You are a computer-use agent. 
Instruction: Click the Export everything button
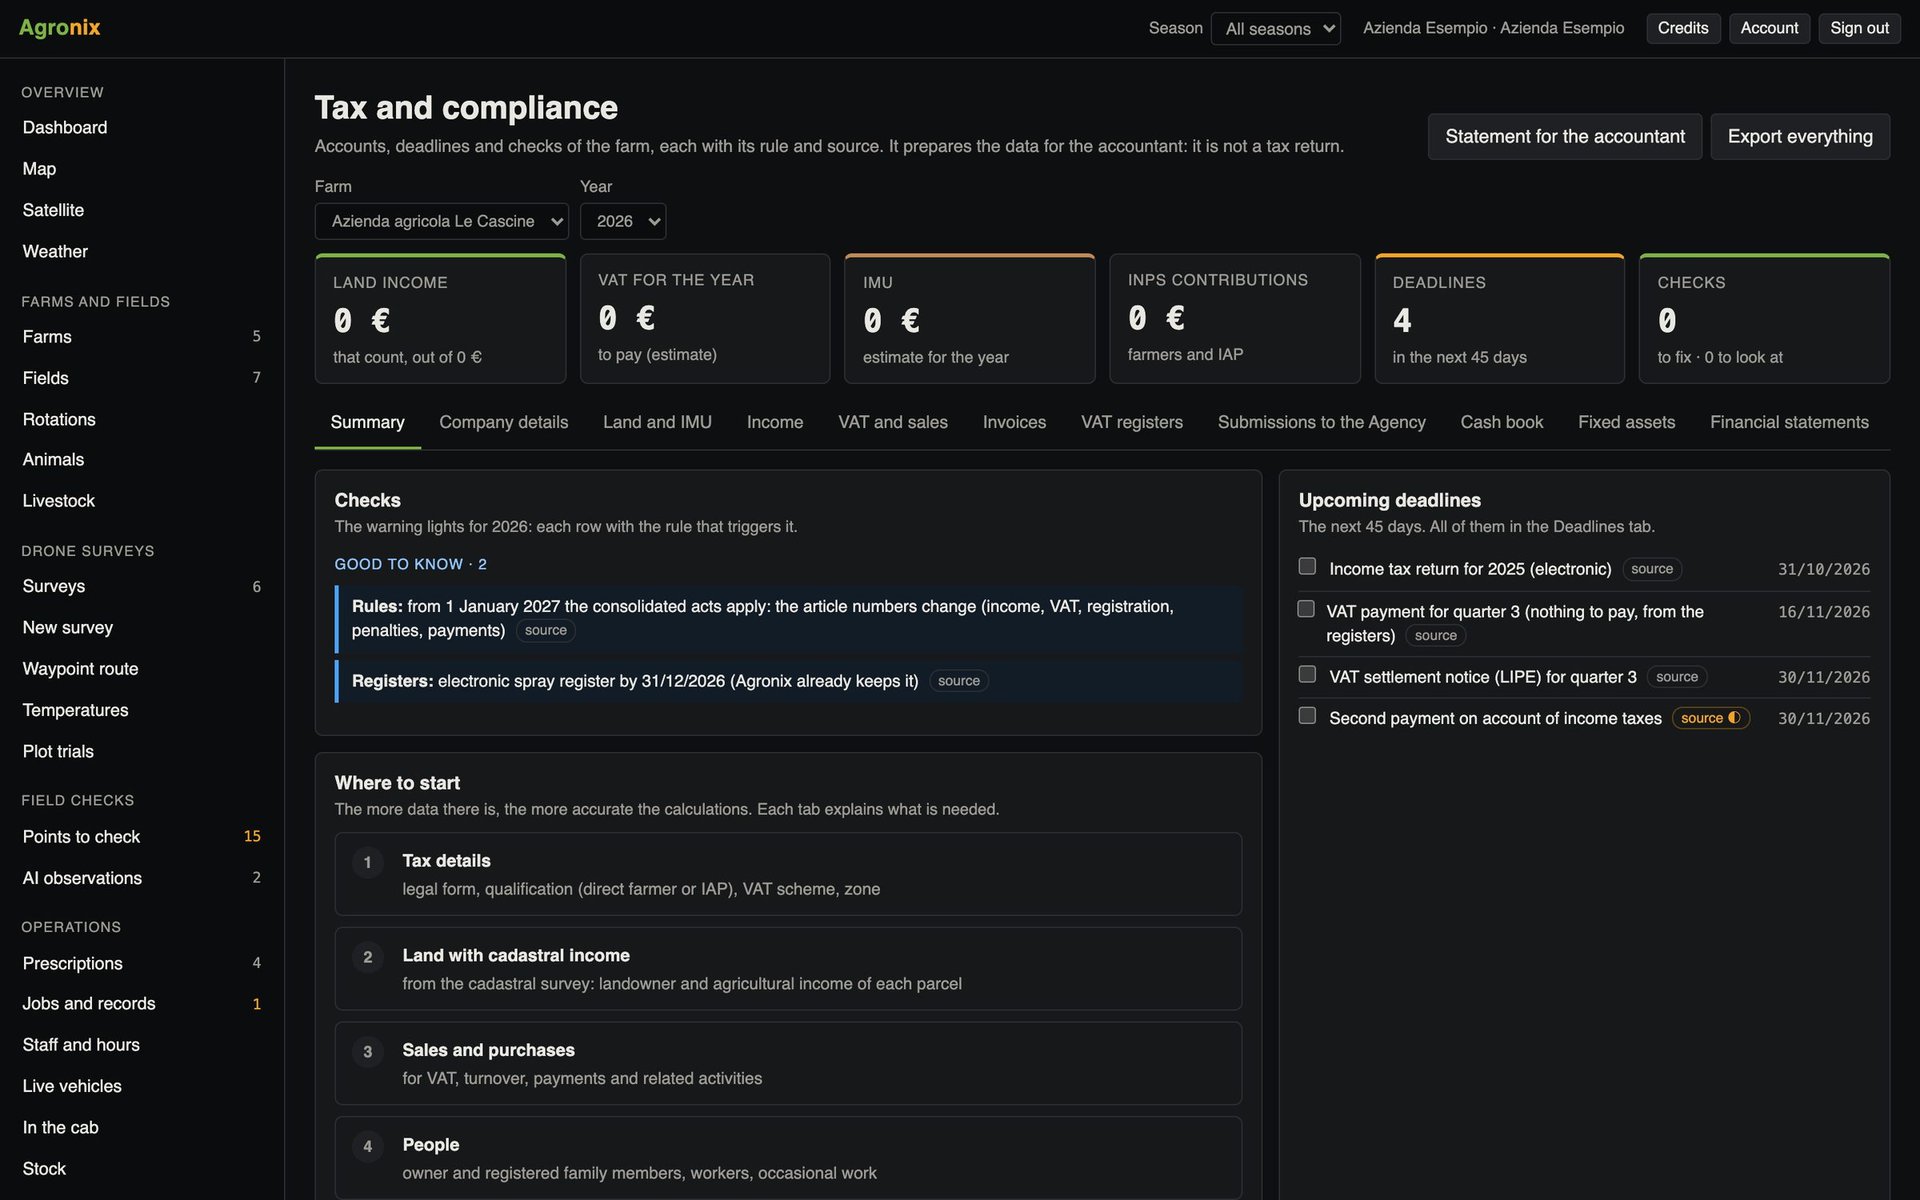[x=1800, y=136]
